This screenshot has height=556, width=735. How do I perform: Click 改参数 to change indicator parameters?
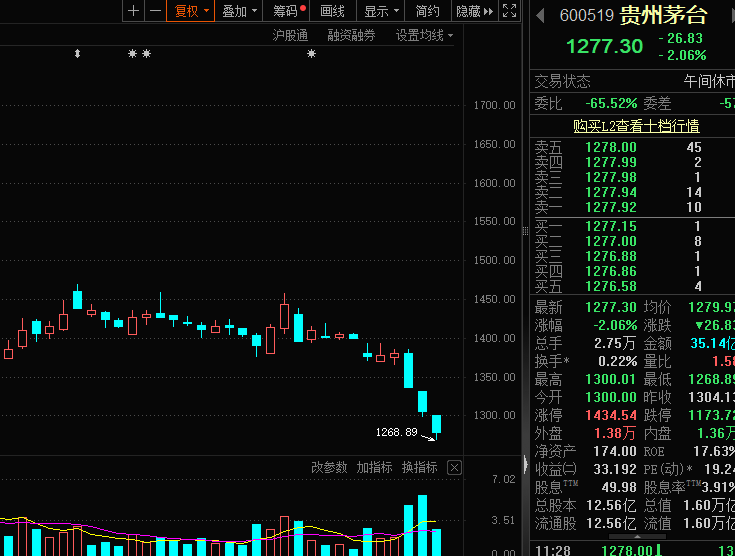click(329, 467)
